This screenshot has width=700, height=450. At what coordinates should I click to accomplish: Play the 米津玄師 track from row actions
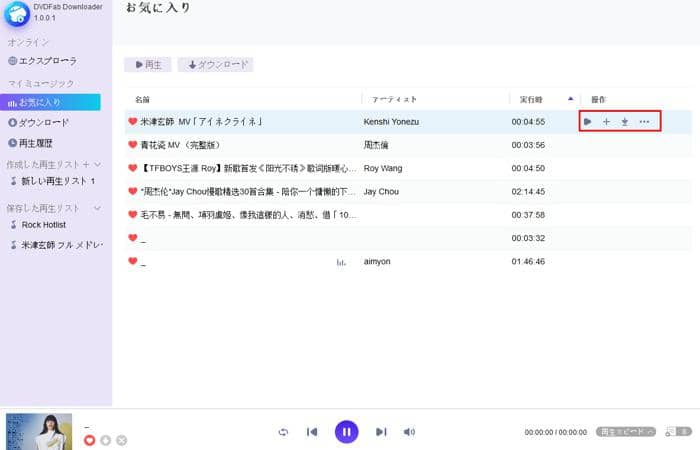588,122
